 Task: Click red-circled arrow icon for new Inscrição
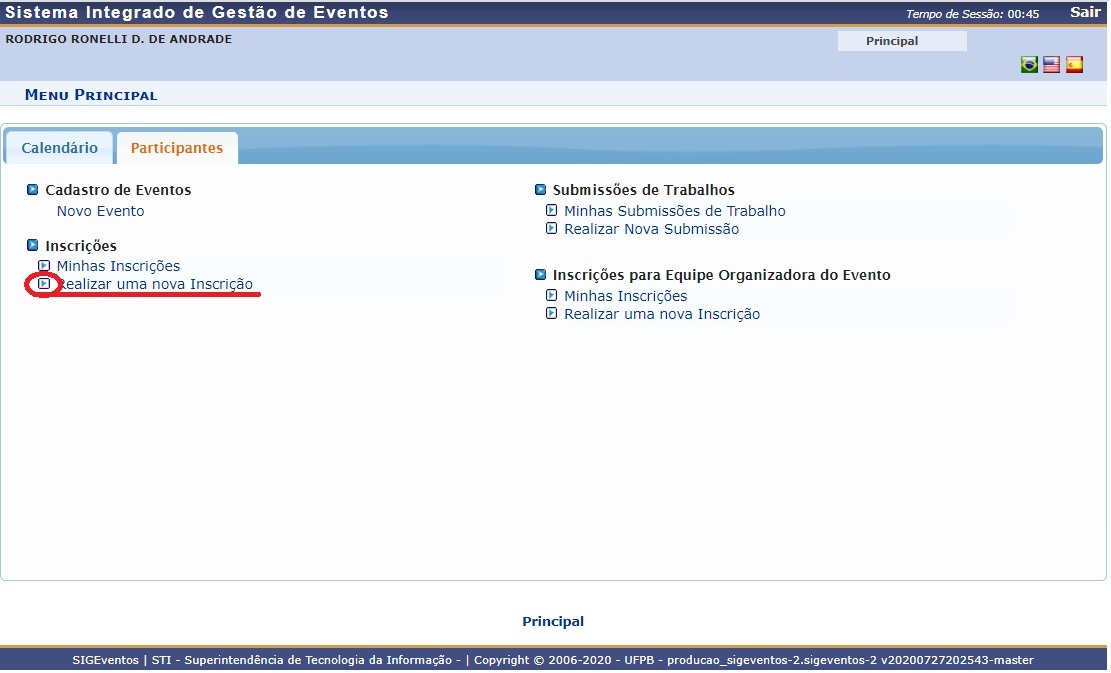point(44,284)
